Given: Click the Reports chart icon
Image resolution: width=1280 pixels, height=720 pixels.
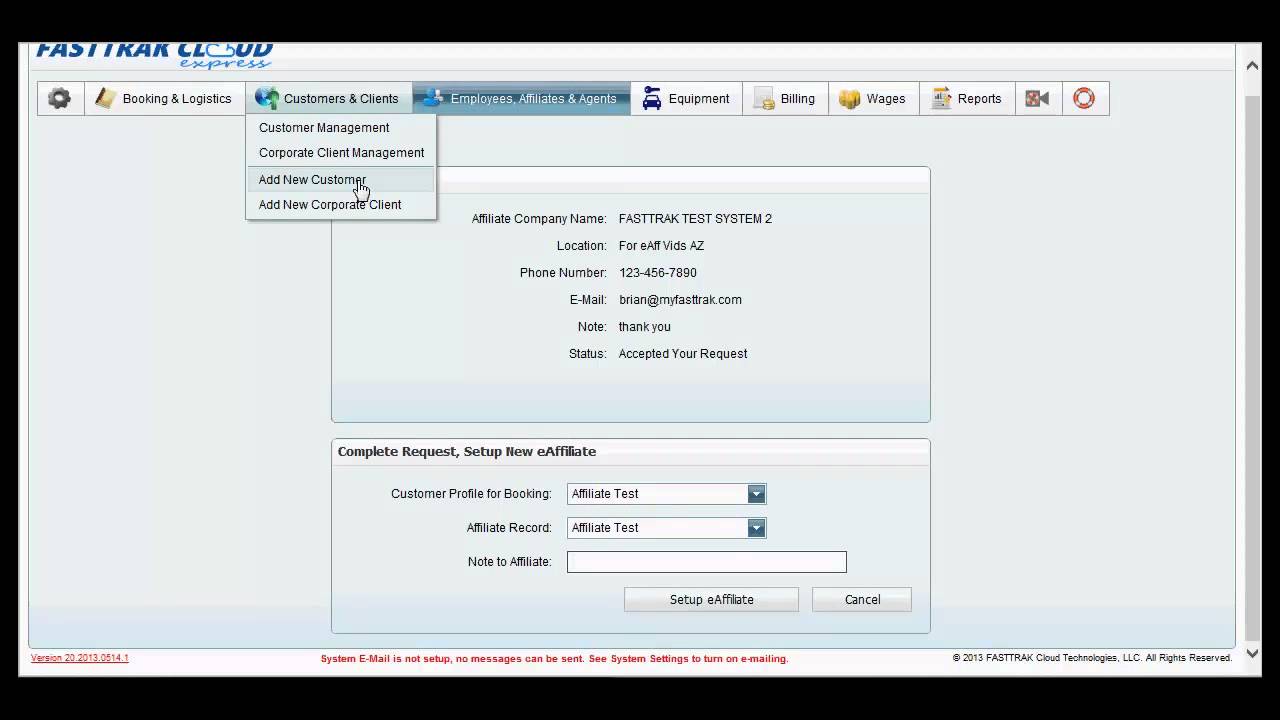Looking at the screenshot, I should [941, 98].
